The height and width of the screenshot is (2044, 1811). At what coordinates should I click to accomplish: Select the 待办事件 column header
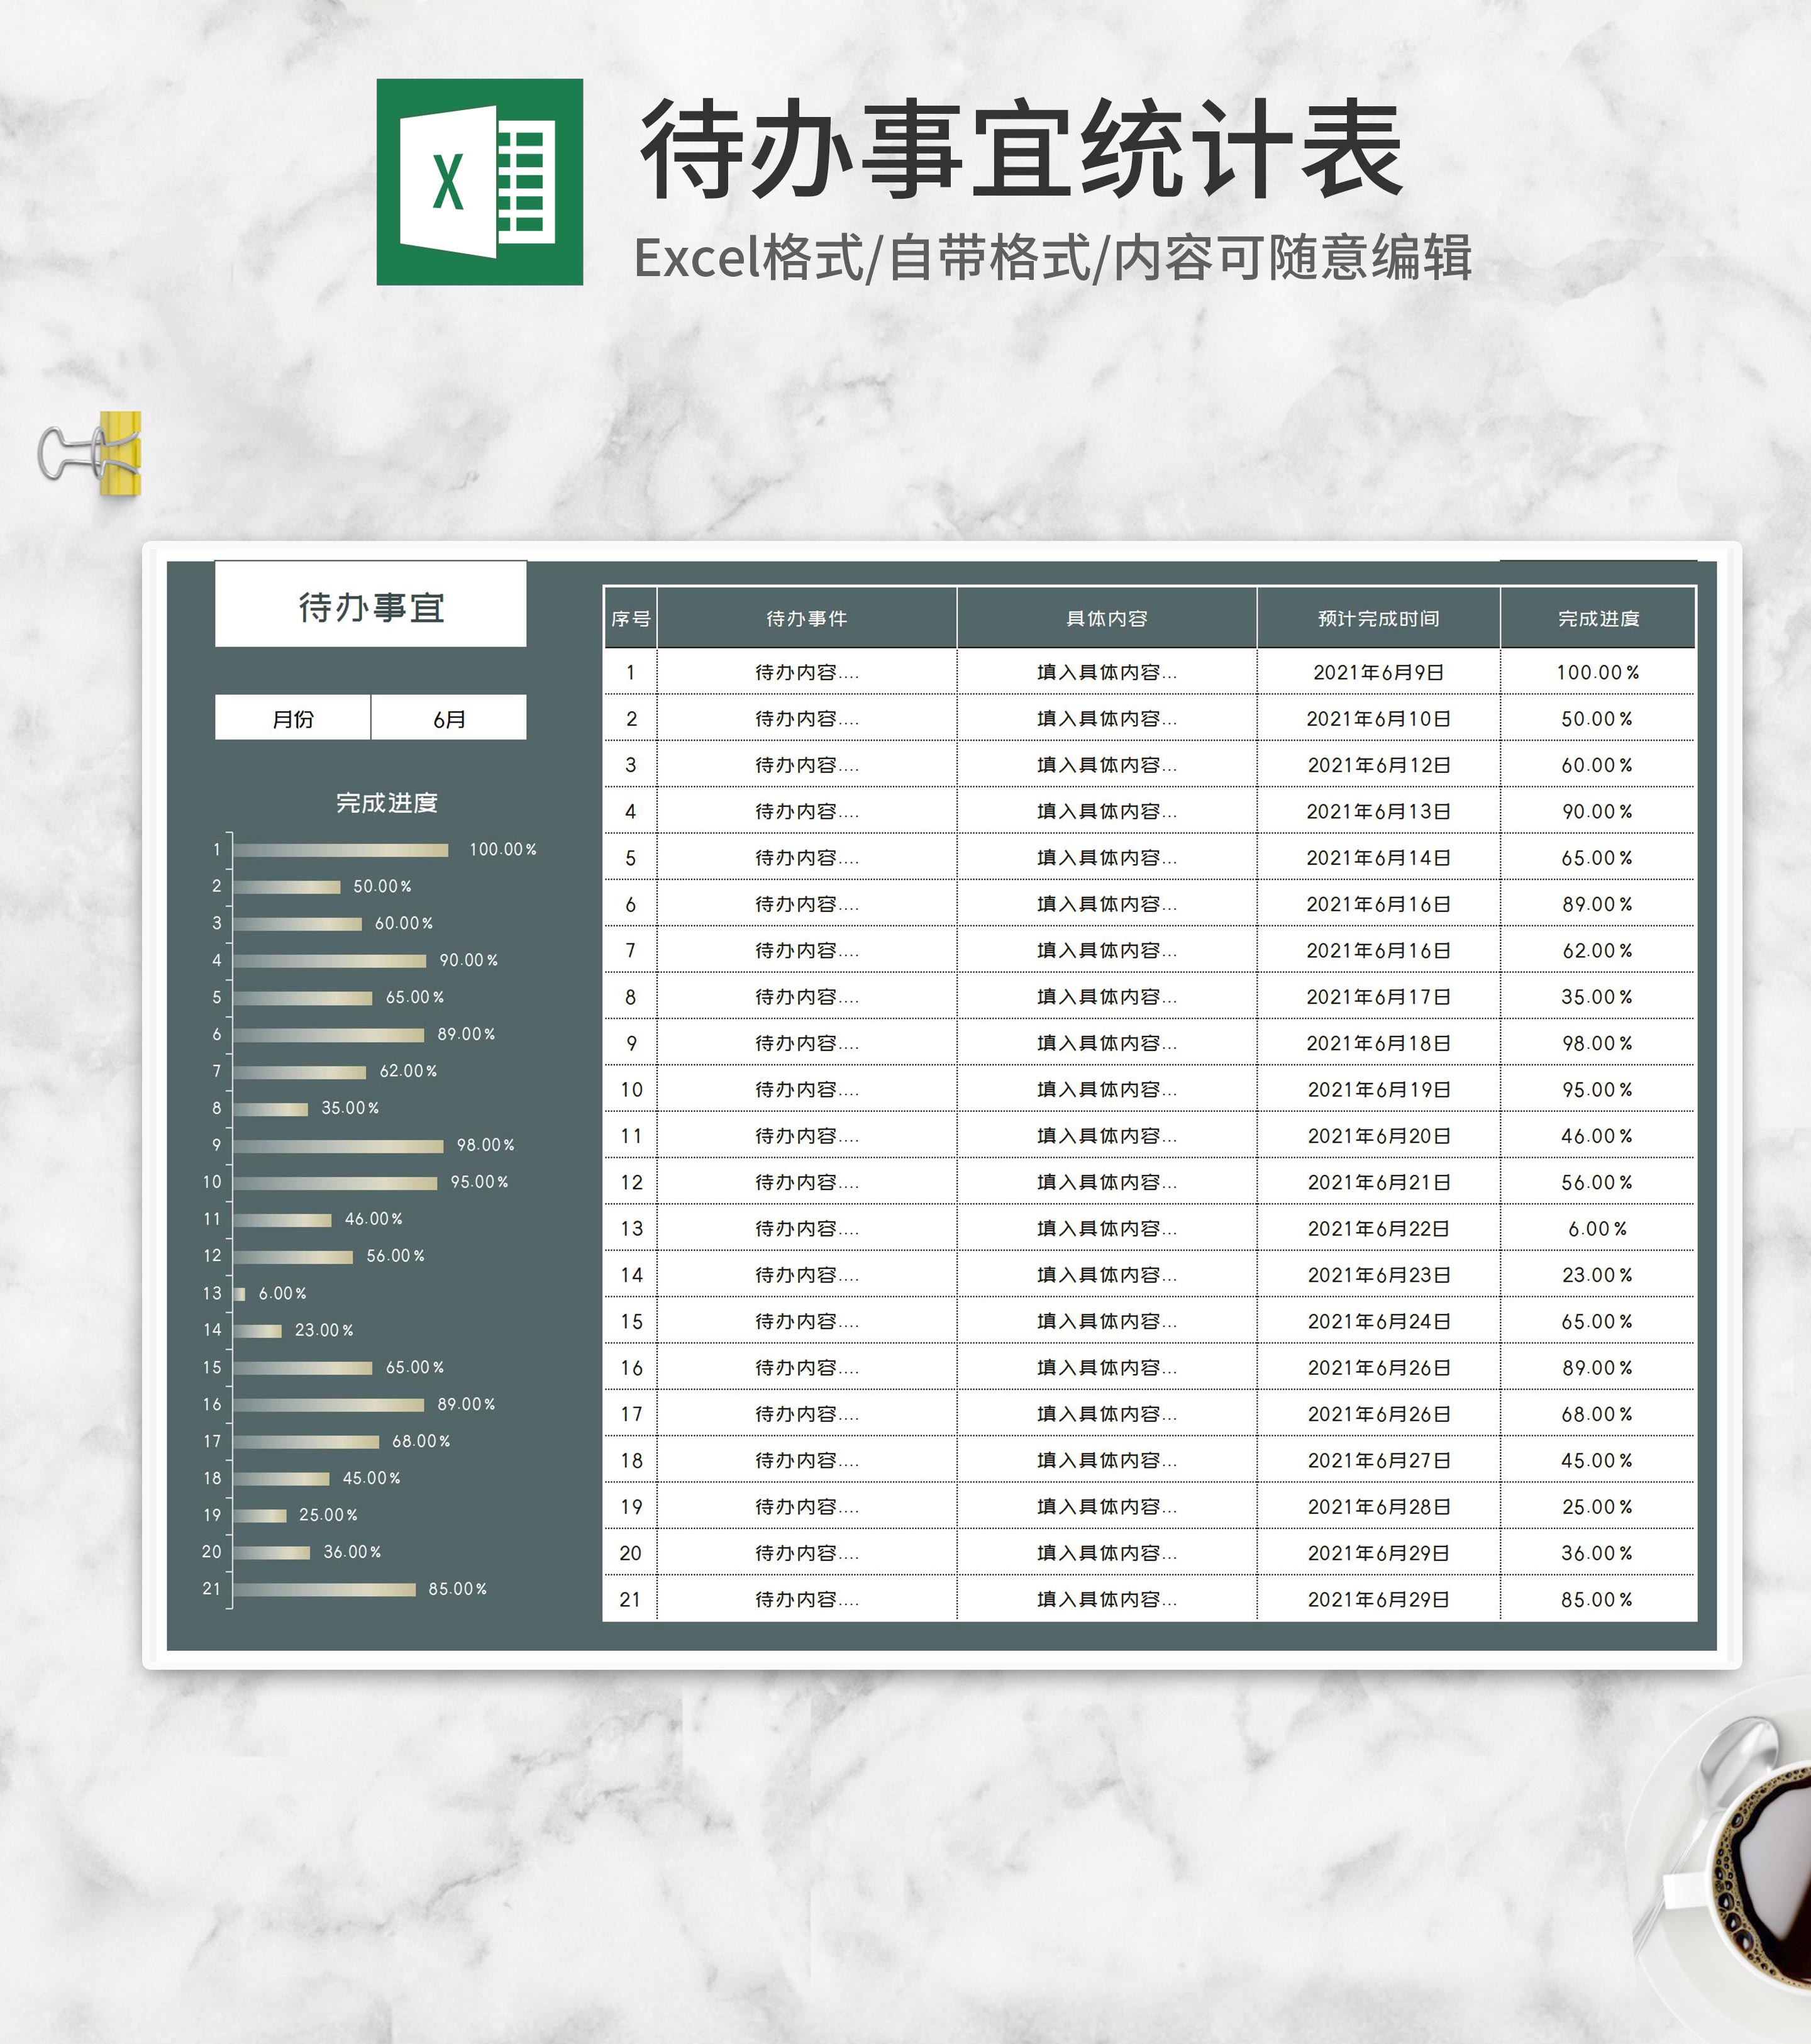click(806, 618)
